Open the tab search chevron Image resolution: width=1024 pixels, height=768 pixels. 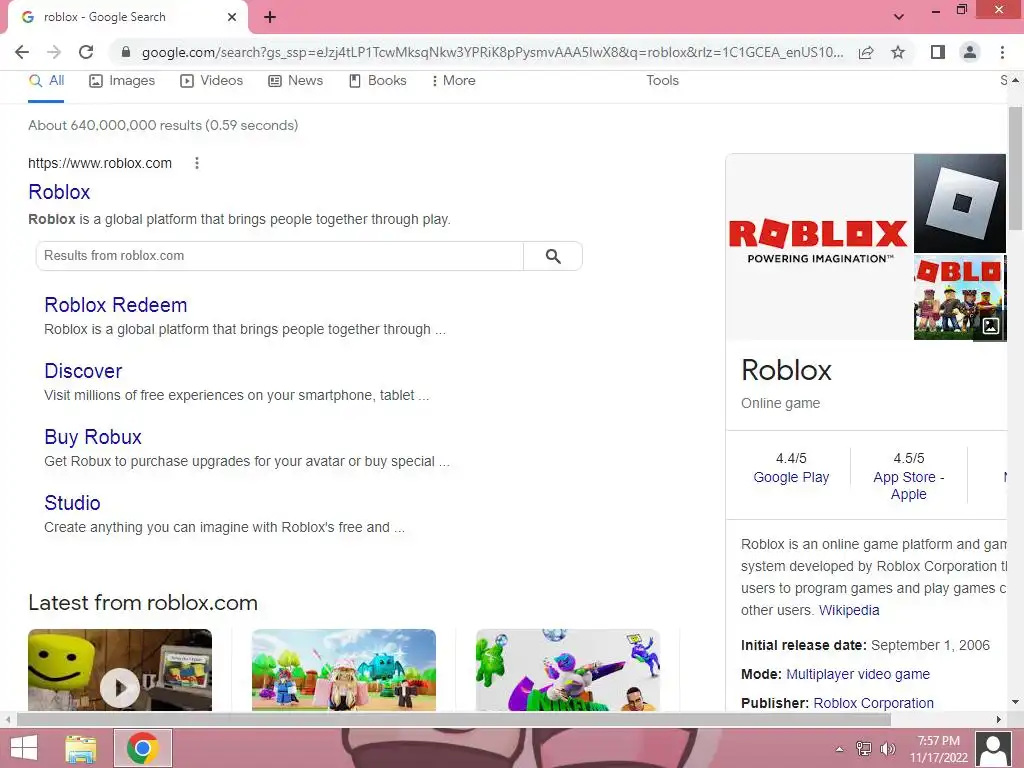pos(899,17)
